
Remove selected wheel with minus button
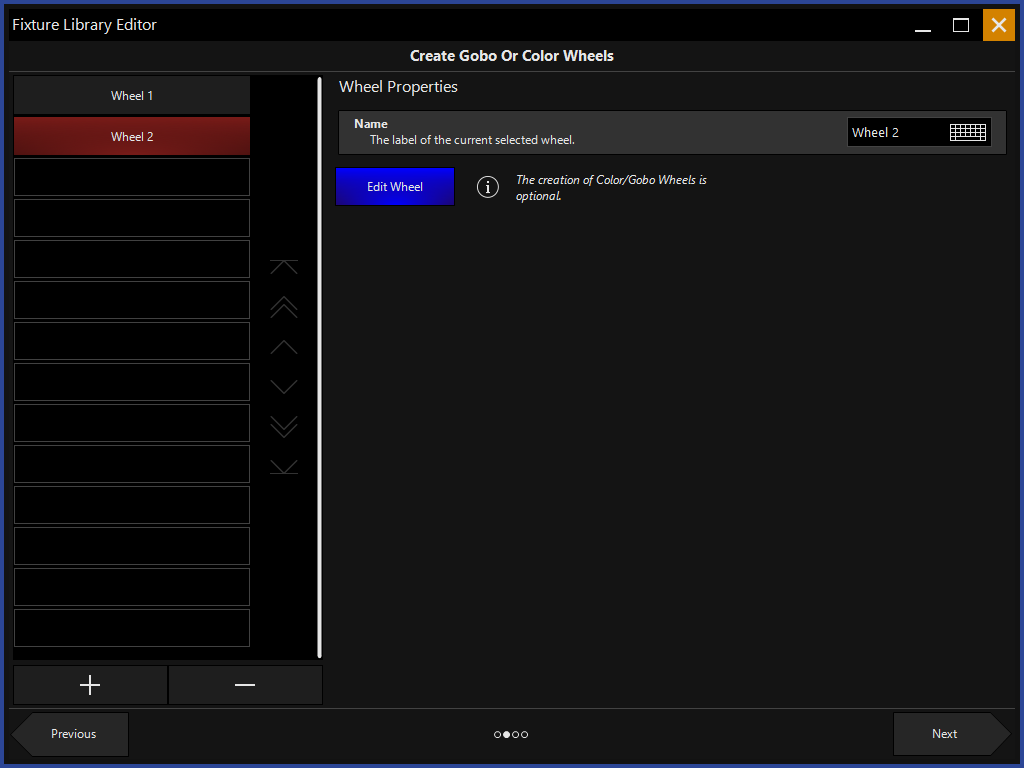pos(245,685)
